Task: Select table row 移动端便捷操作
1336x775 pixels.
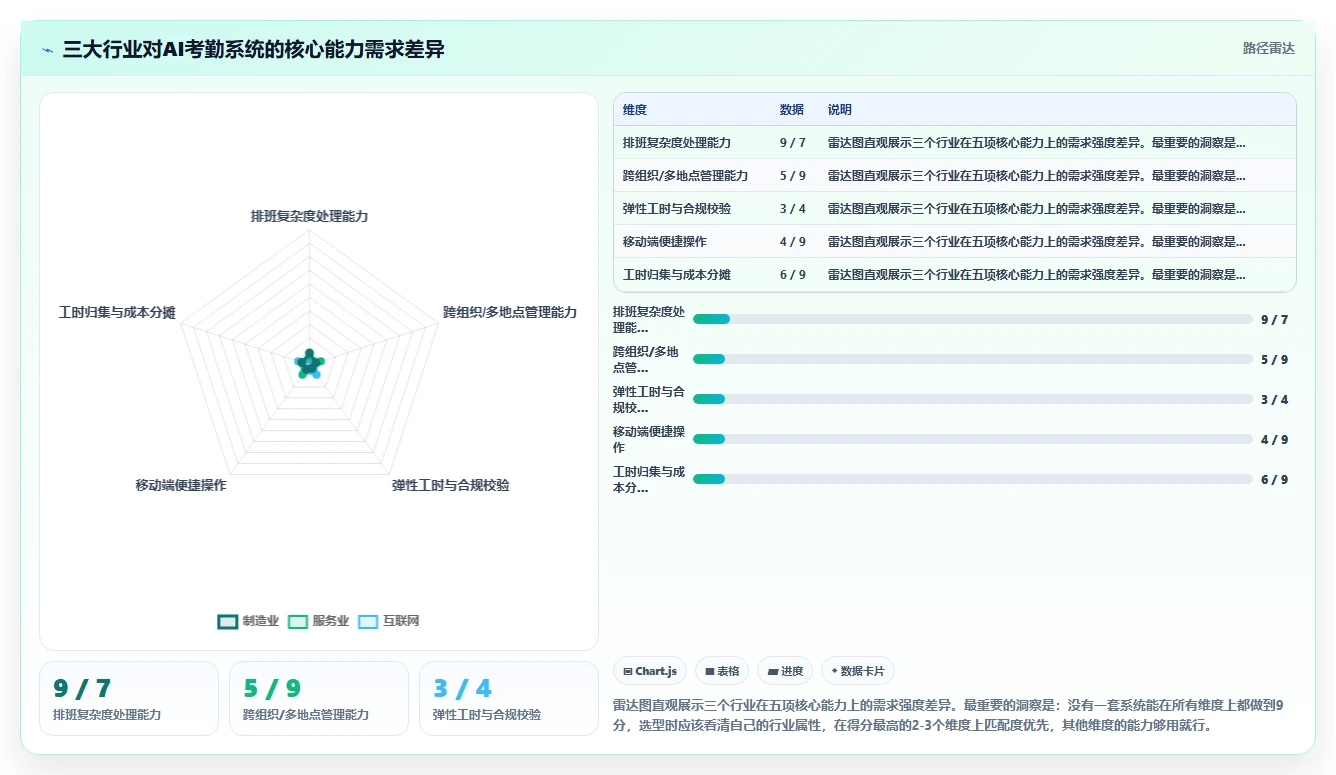Action: tap(954, 242)
